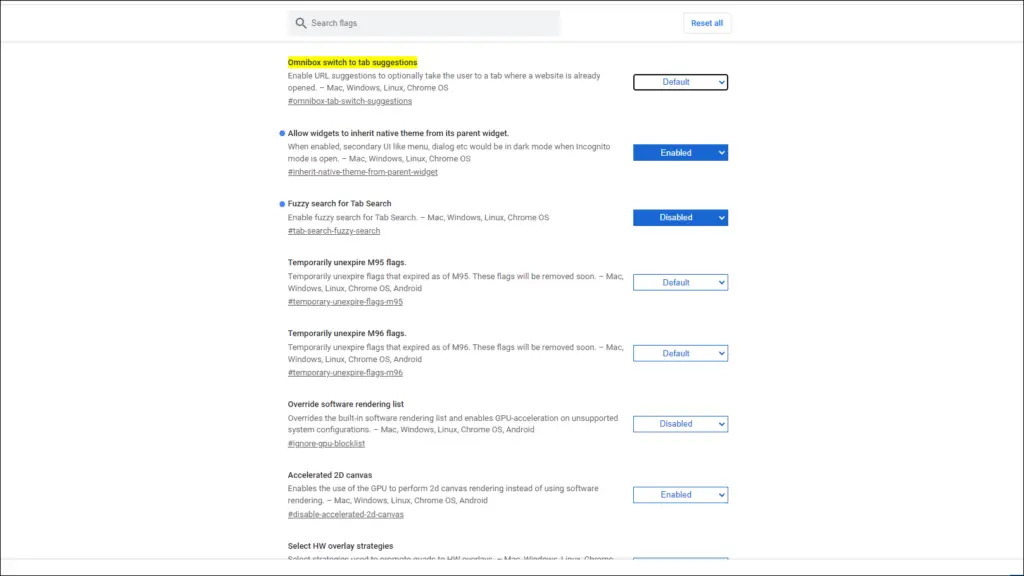Follow the #ignore-gpu-blocklist link
The image size is (1024, 576).
(x=326, y=444)
